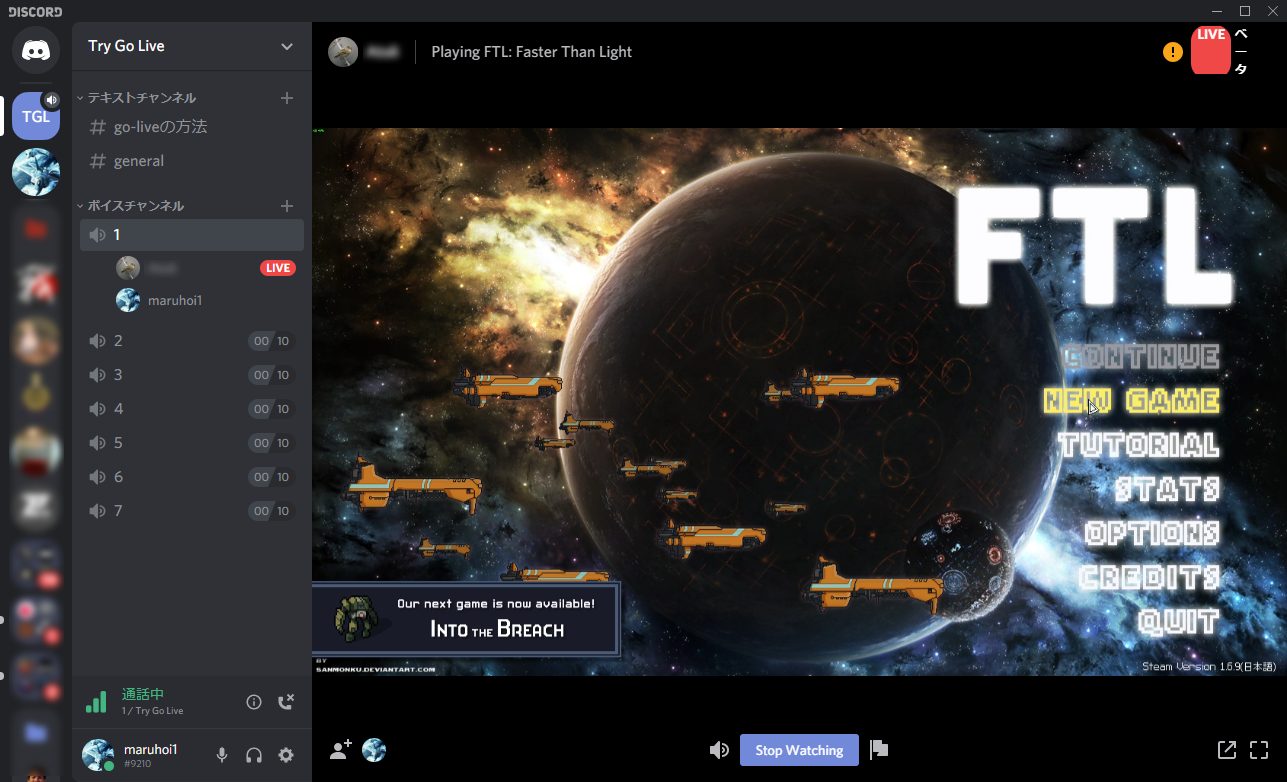Open the general text channel

[192, 161]
